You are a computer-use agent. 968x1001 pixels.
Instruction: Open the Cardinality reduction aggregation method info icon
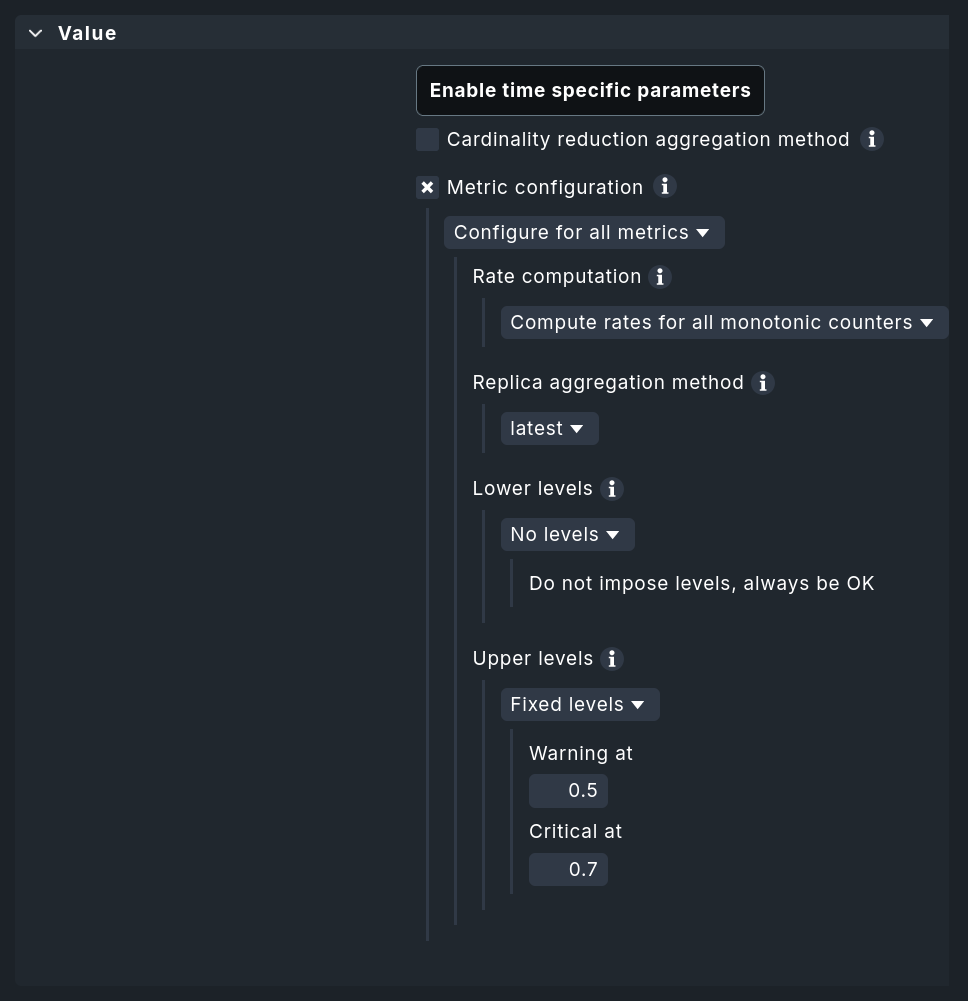tap(871, 140)
